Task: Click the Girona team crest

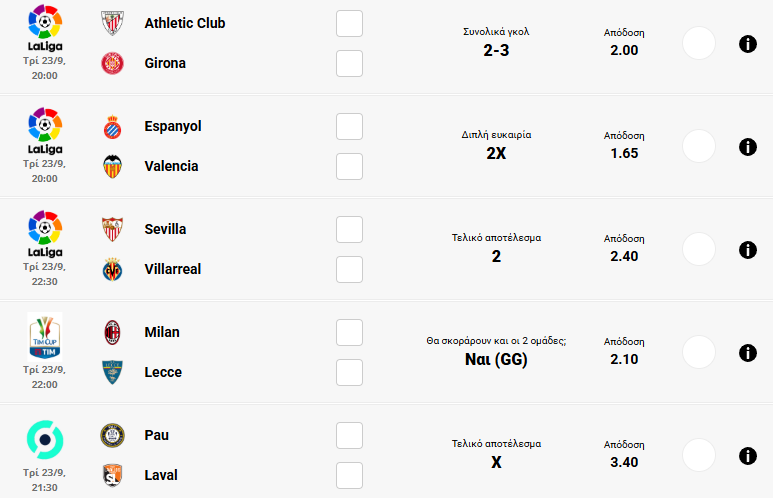Action: click(113, 63)
